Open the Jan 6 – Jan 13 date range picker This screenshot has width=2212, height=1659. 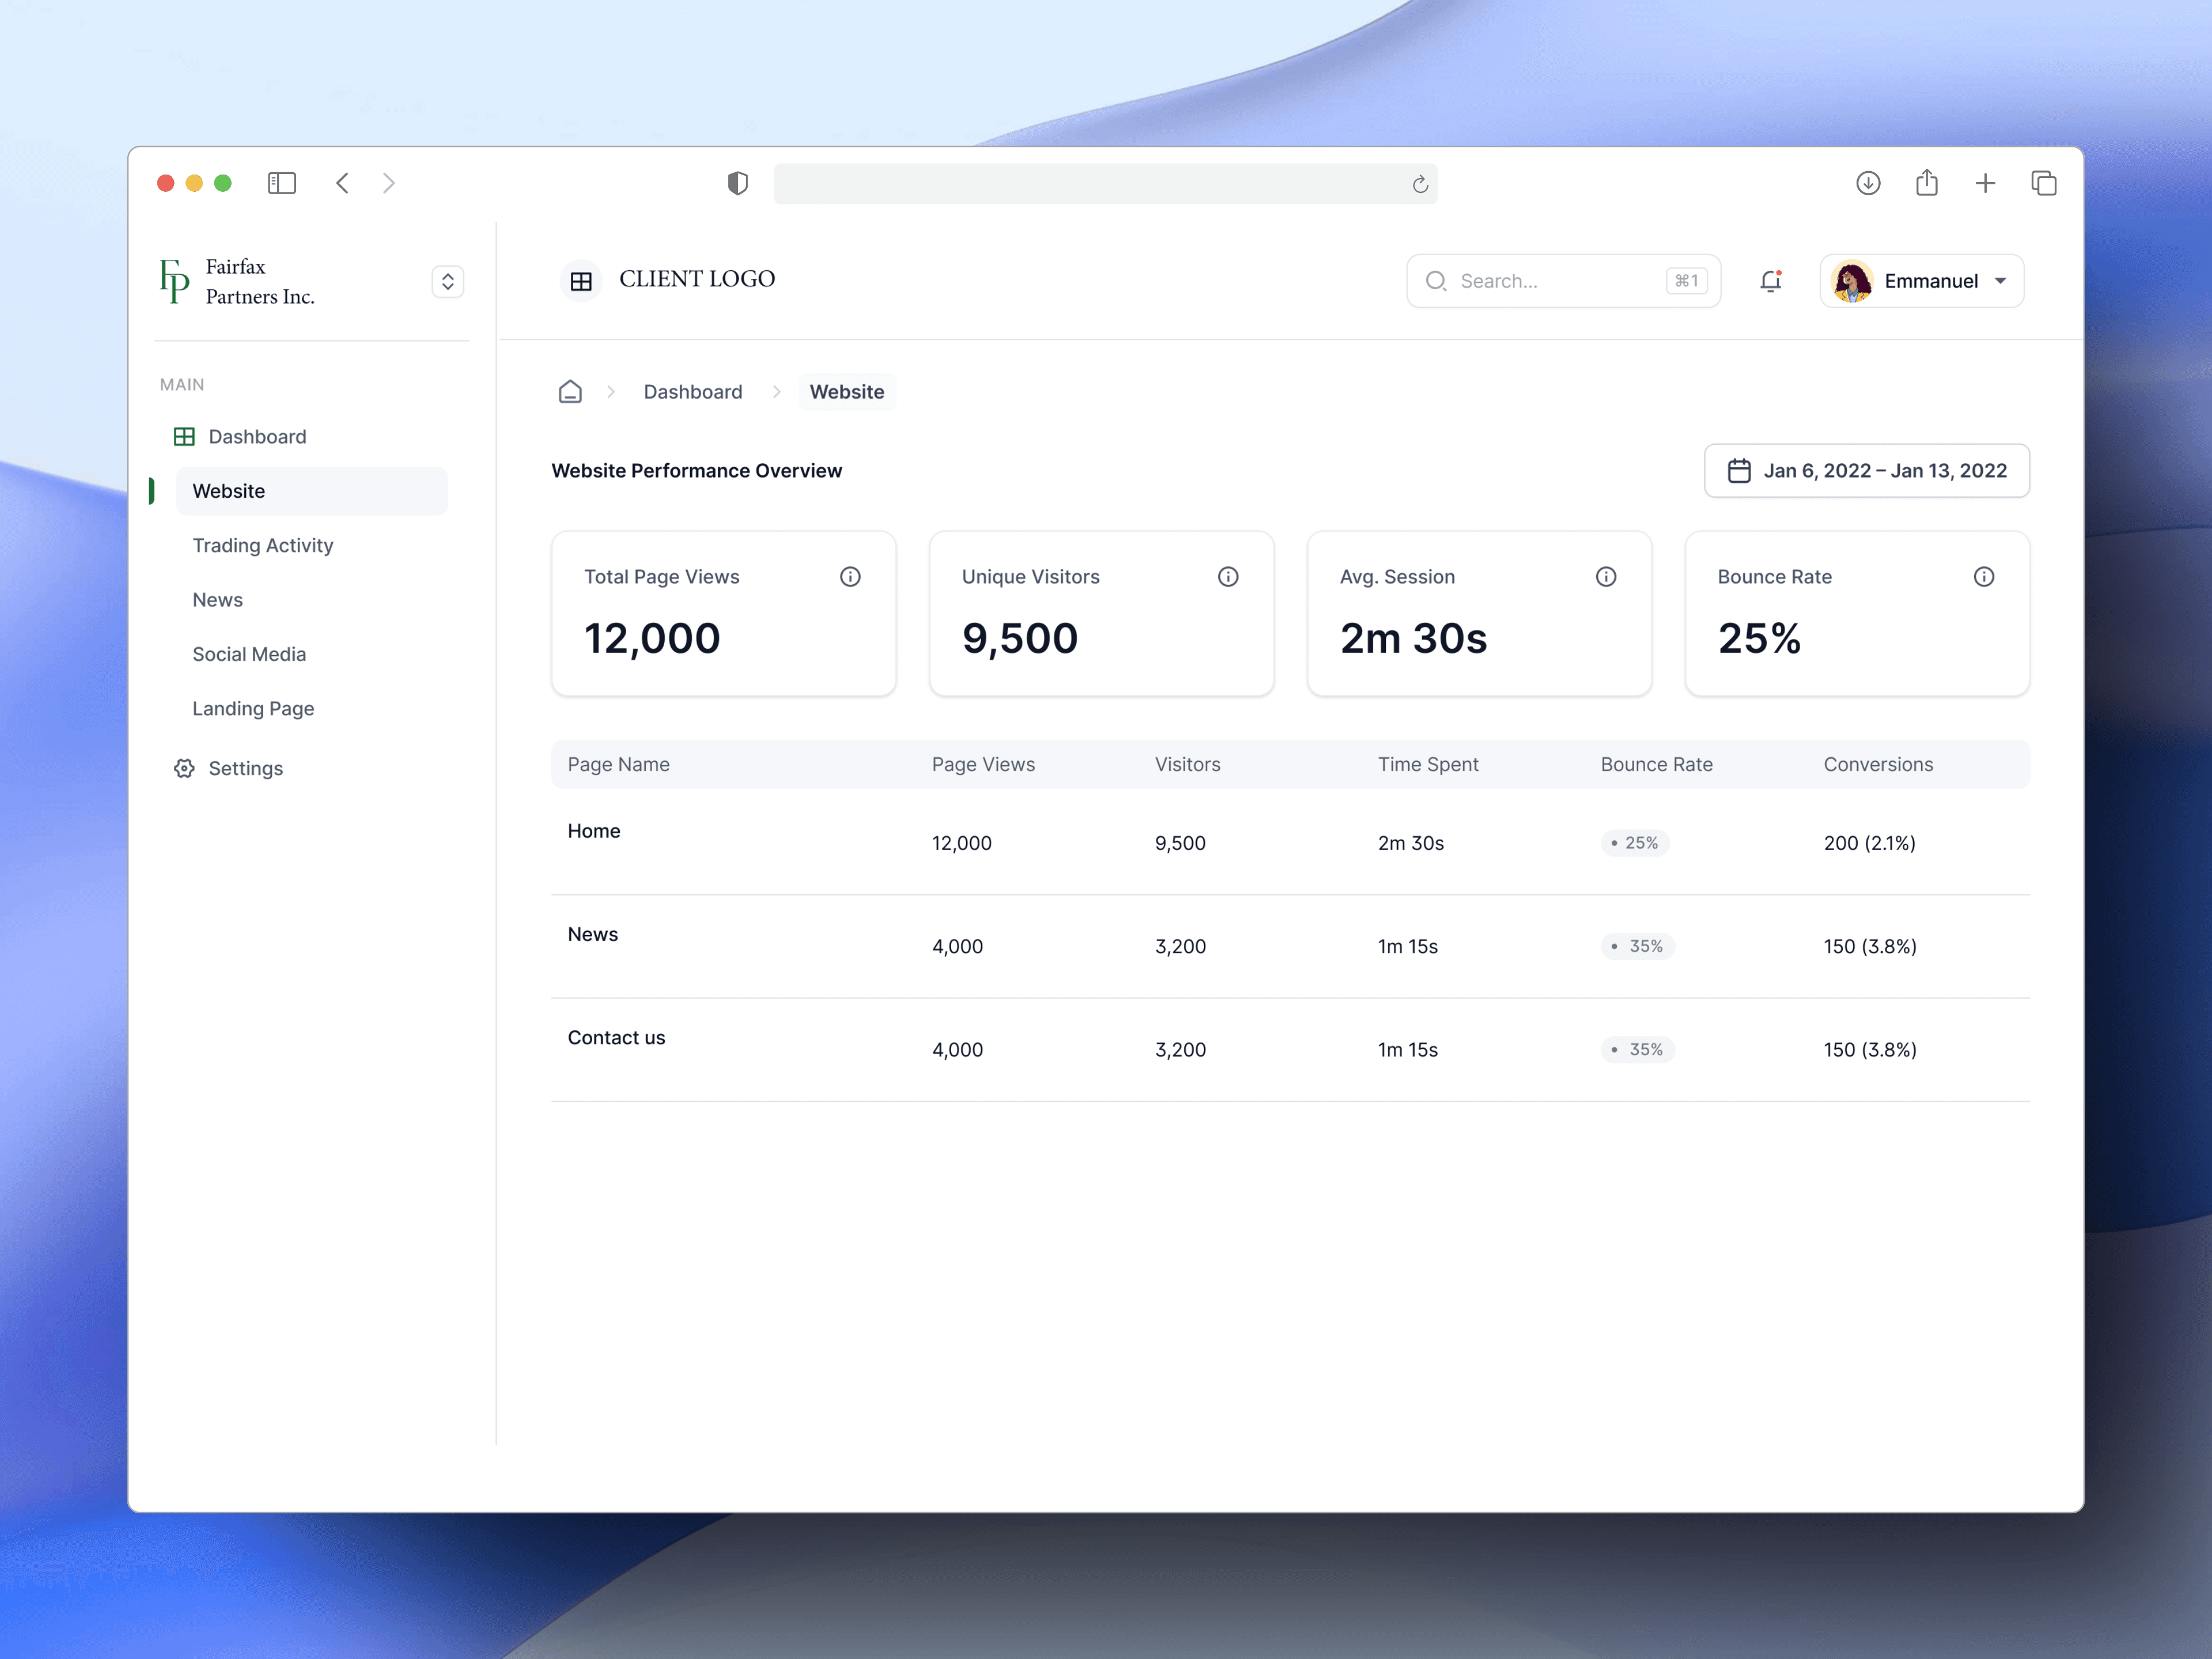click(1866, 471)
